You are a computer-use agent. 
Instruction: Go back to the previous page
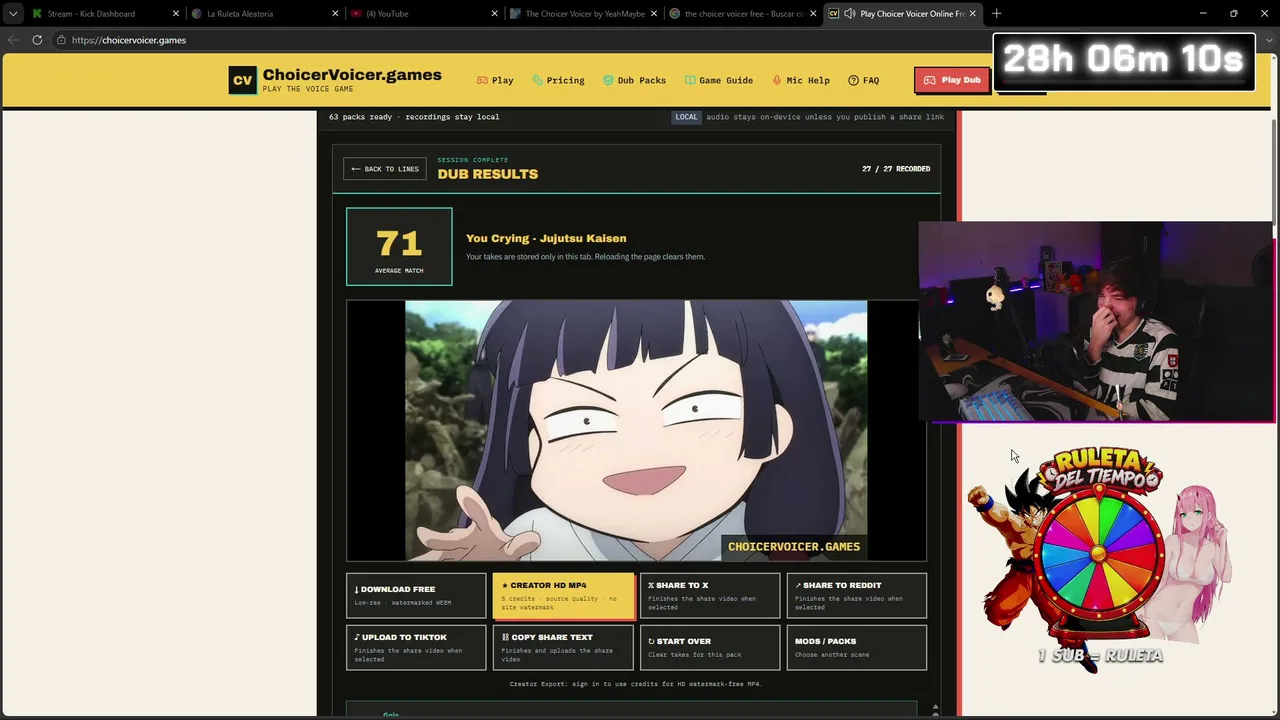13,40
